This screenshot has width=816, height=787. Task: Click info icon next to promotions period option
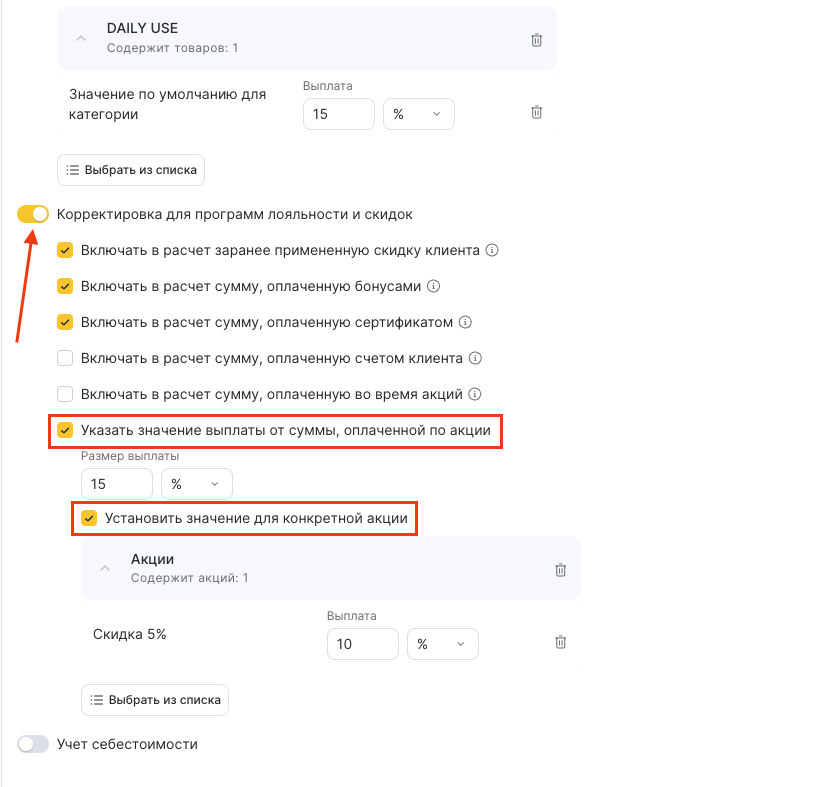click(476, 394)
